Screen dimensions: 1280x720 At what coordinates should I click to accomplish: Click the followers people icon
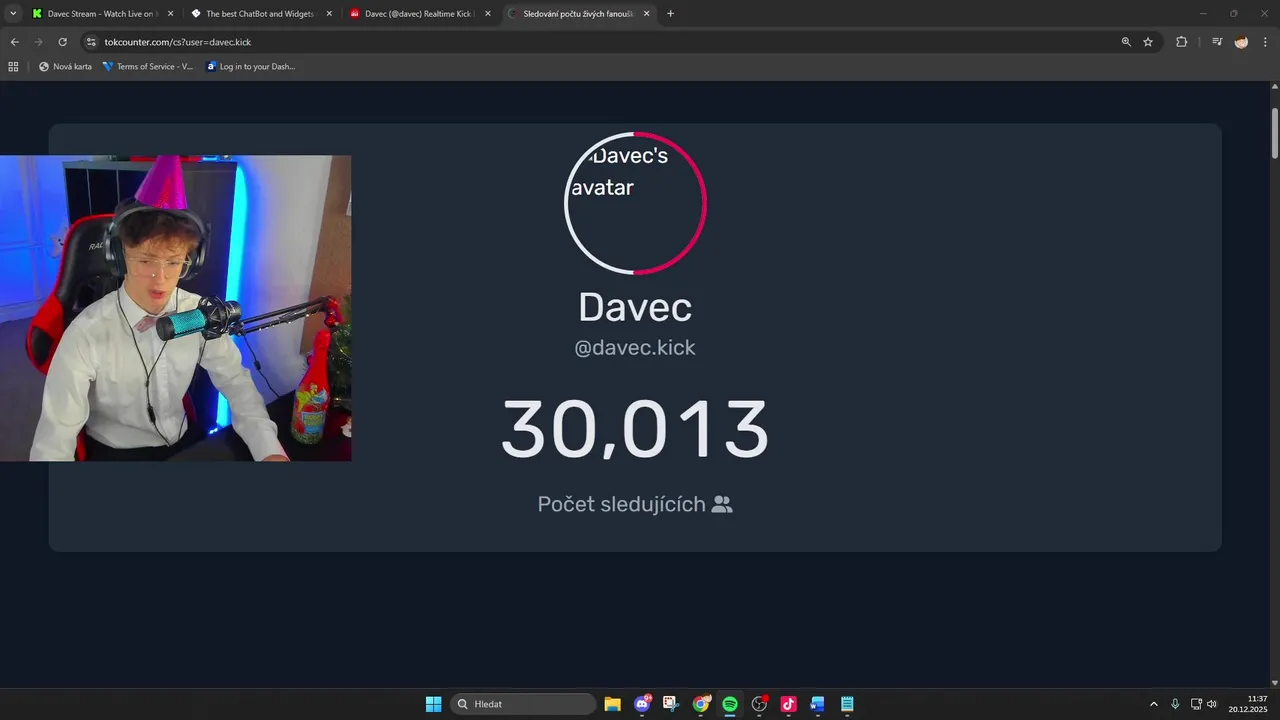click(722, 504)
